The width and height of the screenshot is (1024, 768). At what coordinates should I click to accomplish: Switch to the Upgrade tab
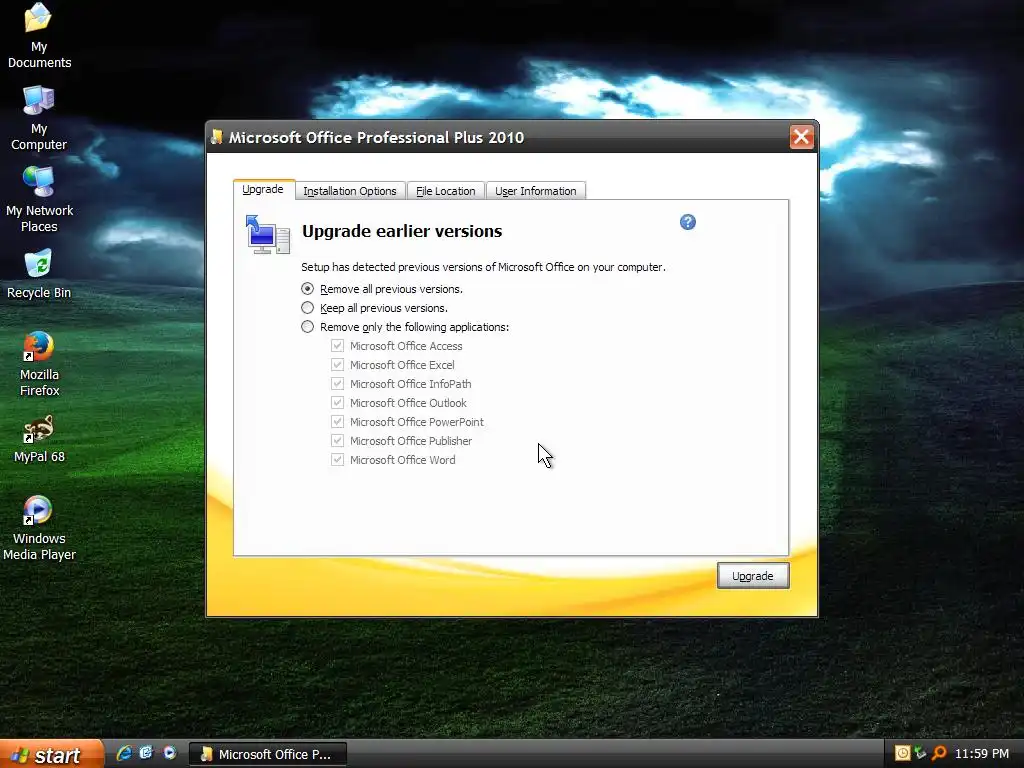click(x=263, y=189)
